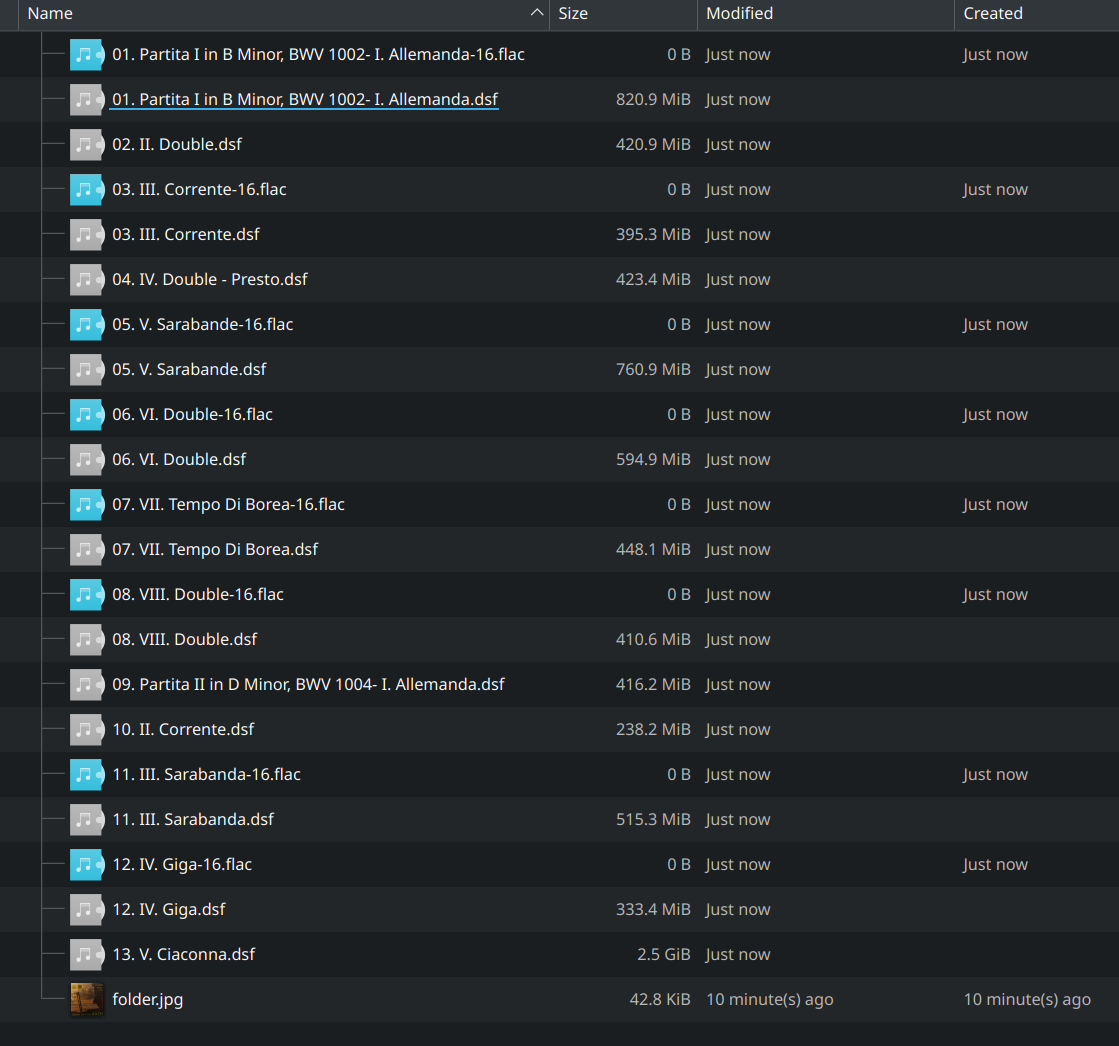The image size is (1119, 1046).
Task: Click the audio icon beside 02. II. Double.dsf
Action: (x=87, y=144)
